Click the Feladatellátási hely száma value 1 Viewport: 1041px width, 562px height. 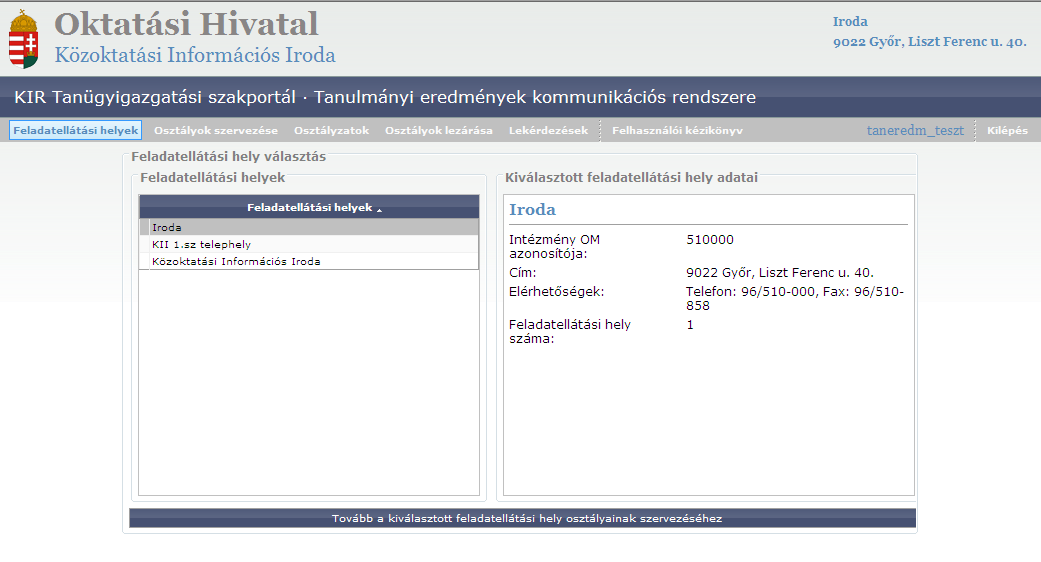coord(690,324)
